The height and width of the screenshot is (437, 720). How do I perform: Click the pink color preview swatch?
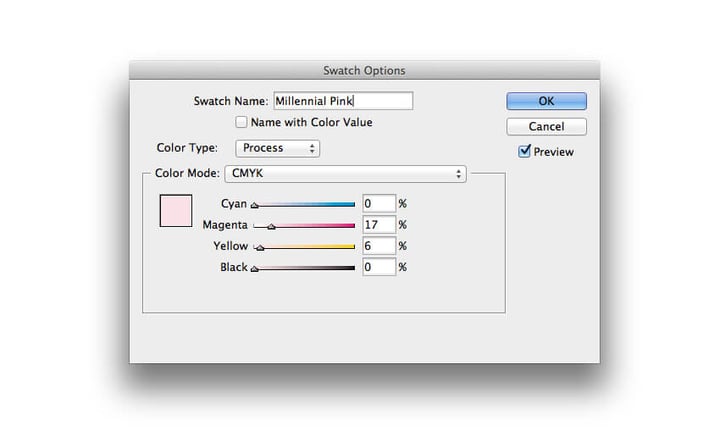point(175,211)
